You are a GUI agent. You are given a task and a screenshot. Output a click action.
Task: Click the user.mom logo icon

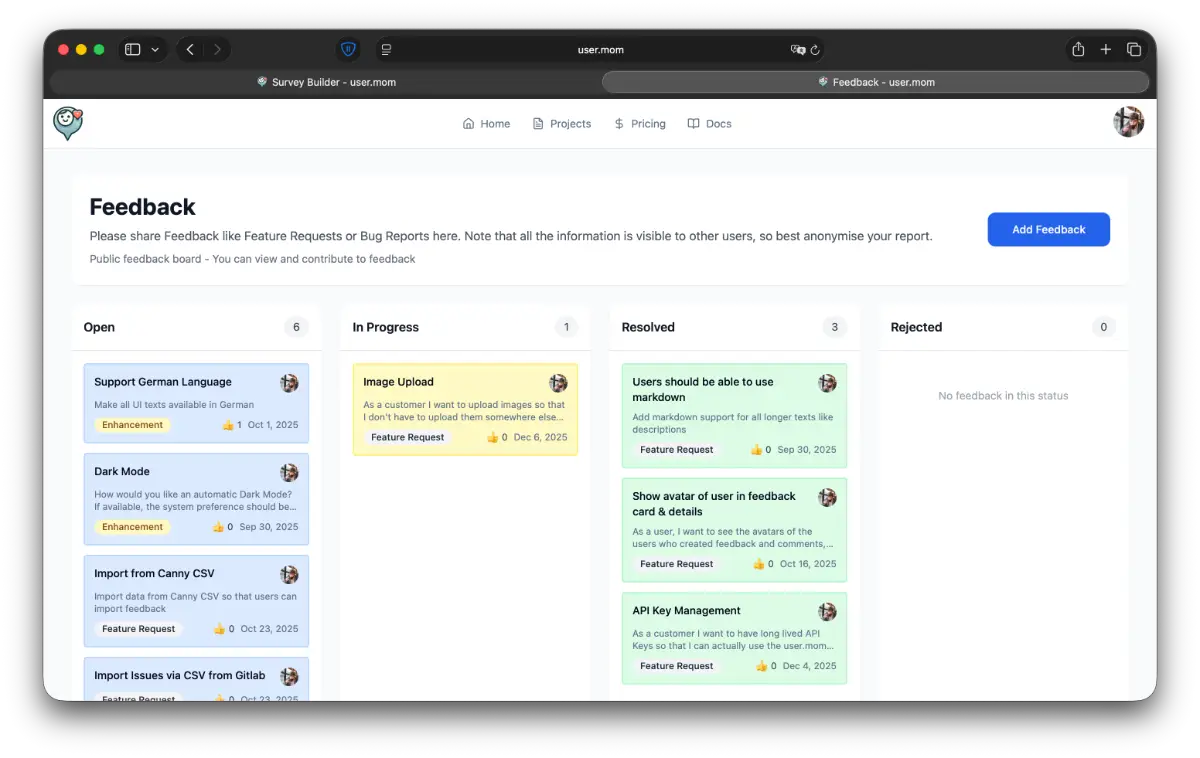click(x=68, y=123)
